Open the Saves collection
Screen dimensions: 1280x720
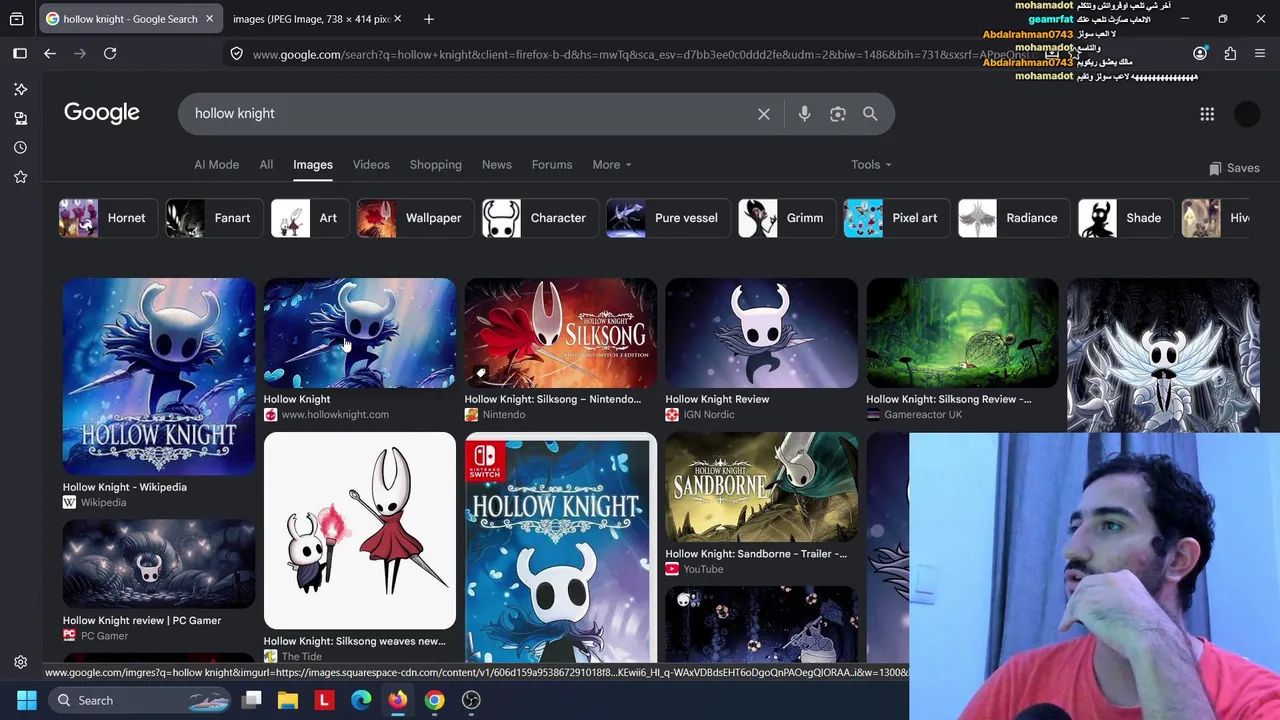pos(1234,168)
